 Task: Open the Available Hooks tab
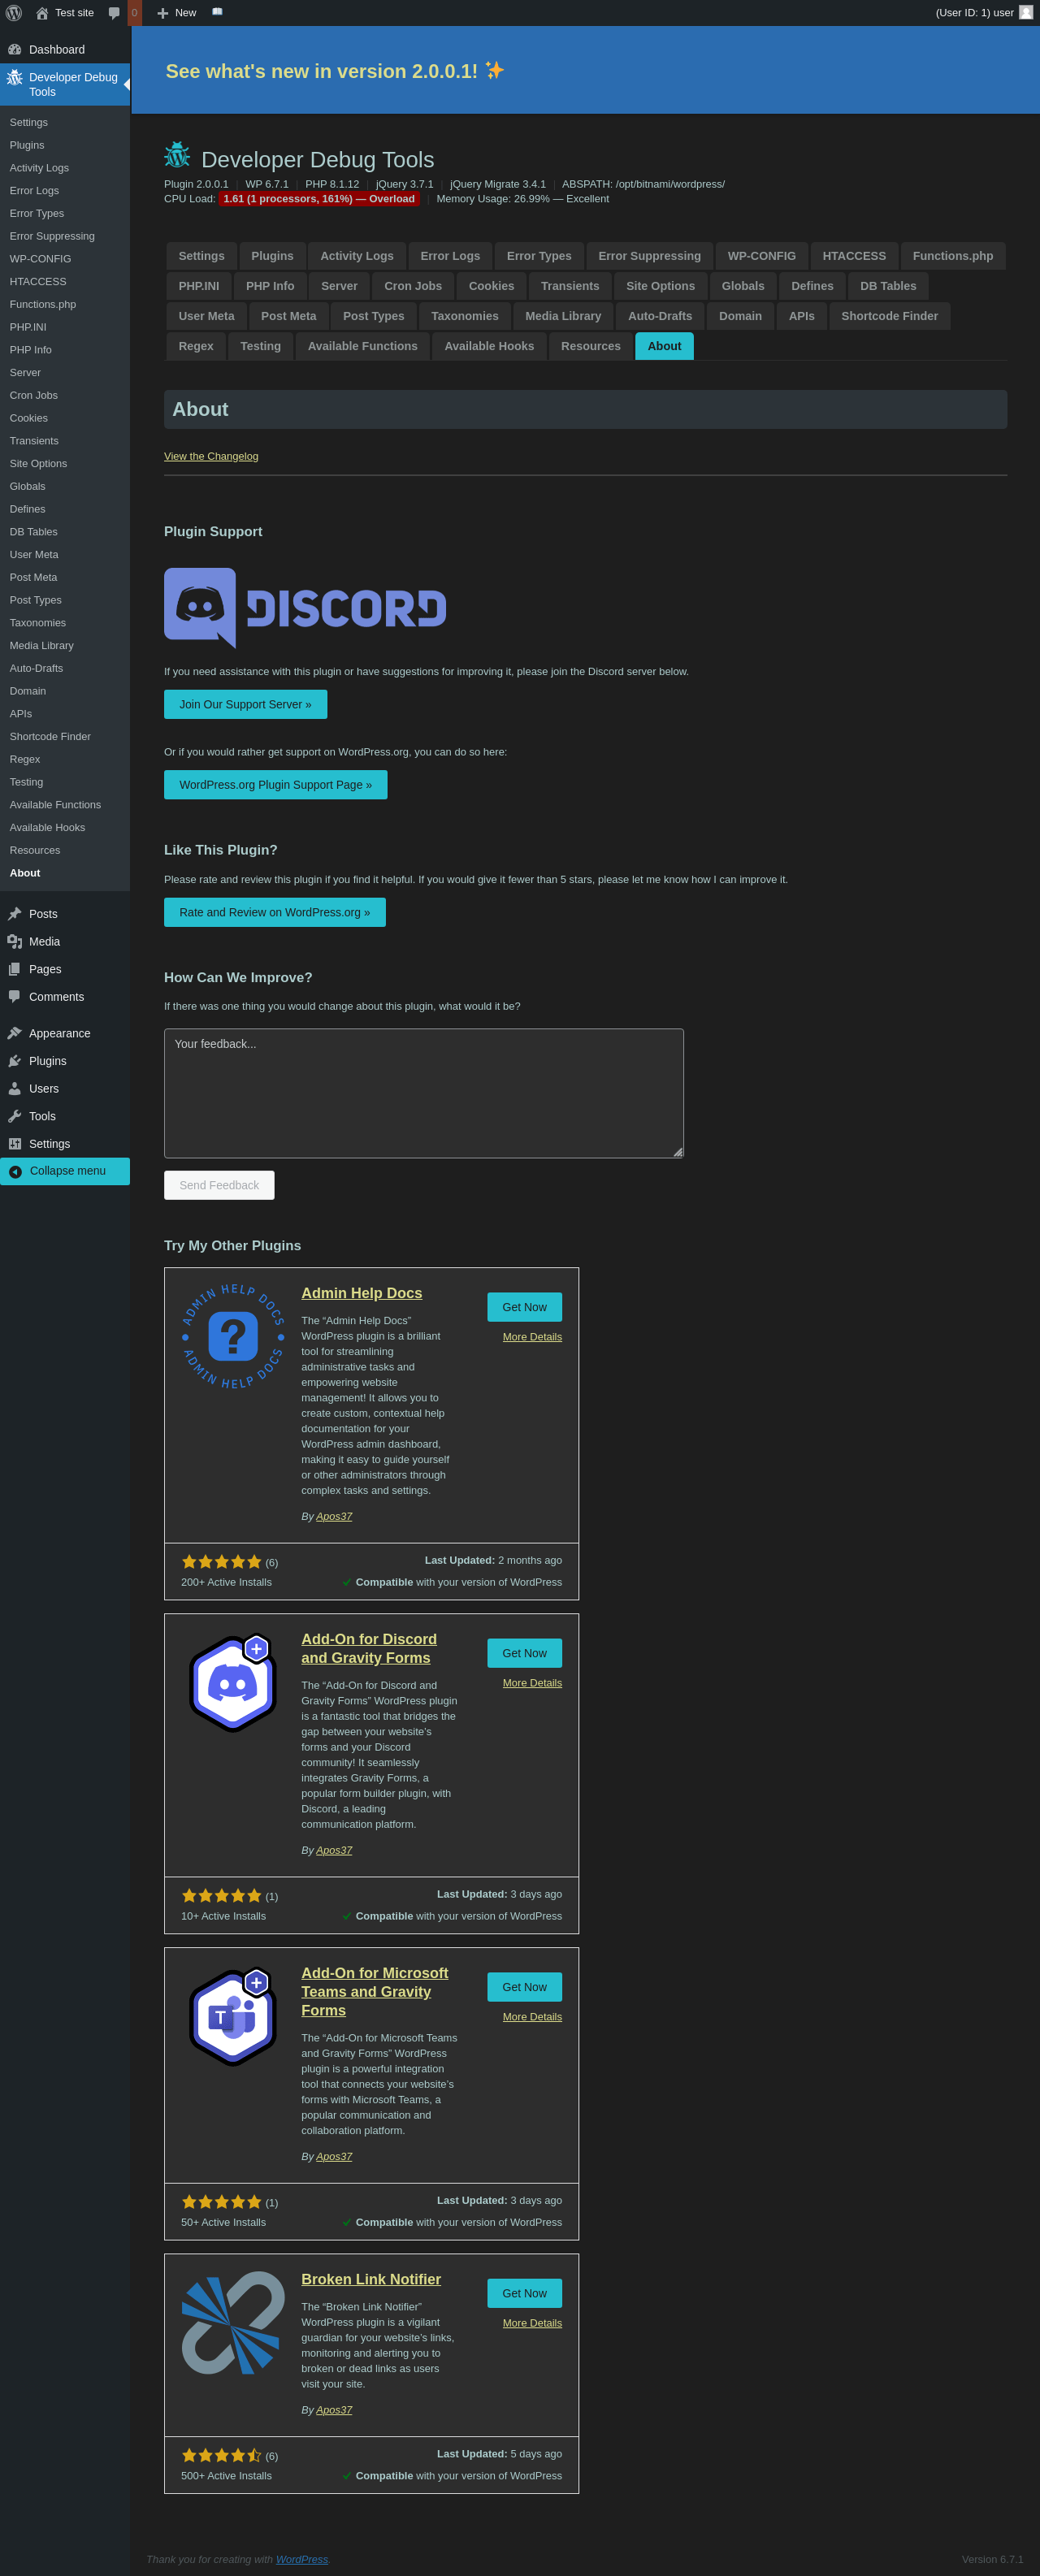point(489,346)
